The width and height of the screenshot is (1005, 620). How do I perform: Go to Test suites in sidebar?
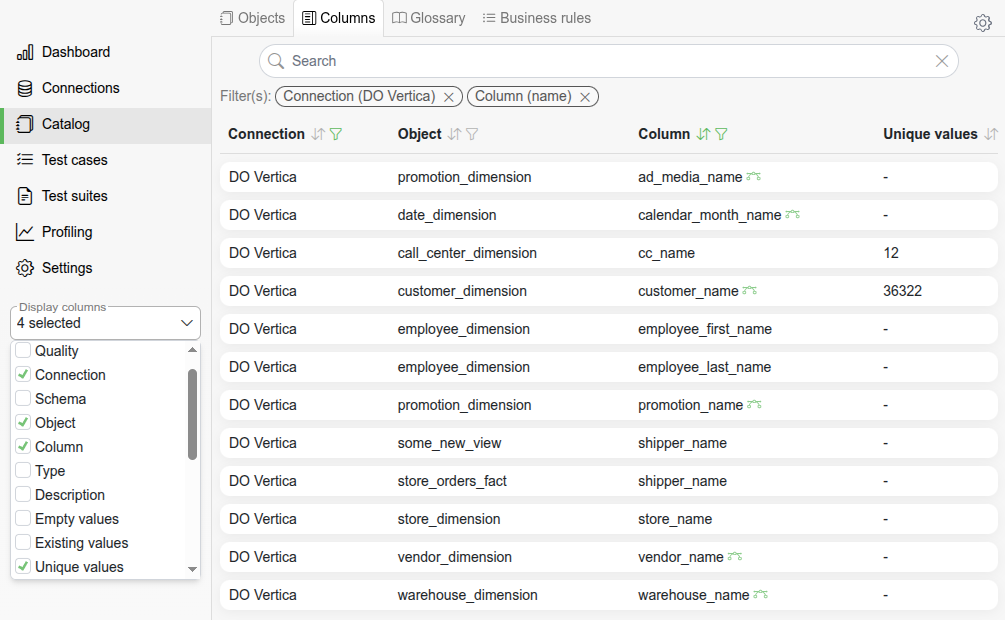[x=74, y=196]
